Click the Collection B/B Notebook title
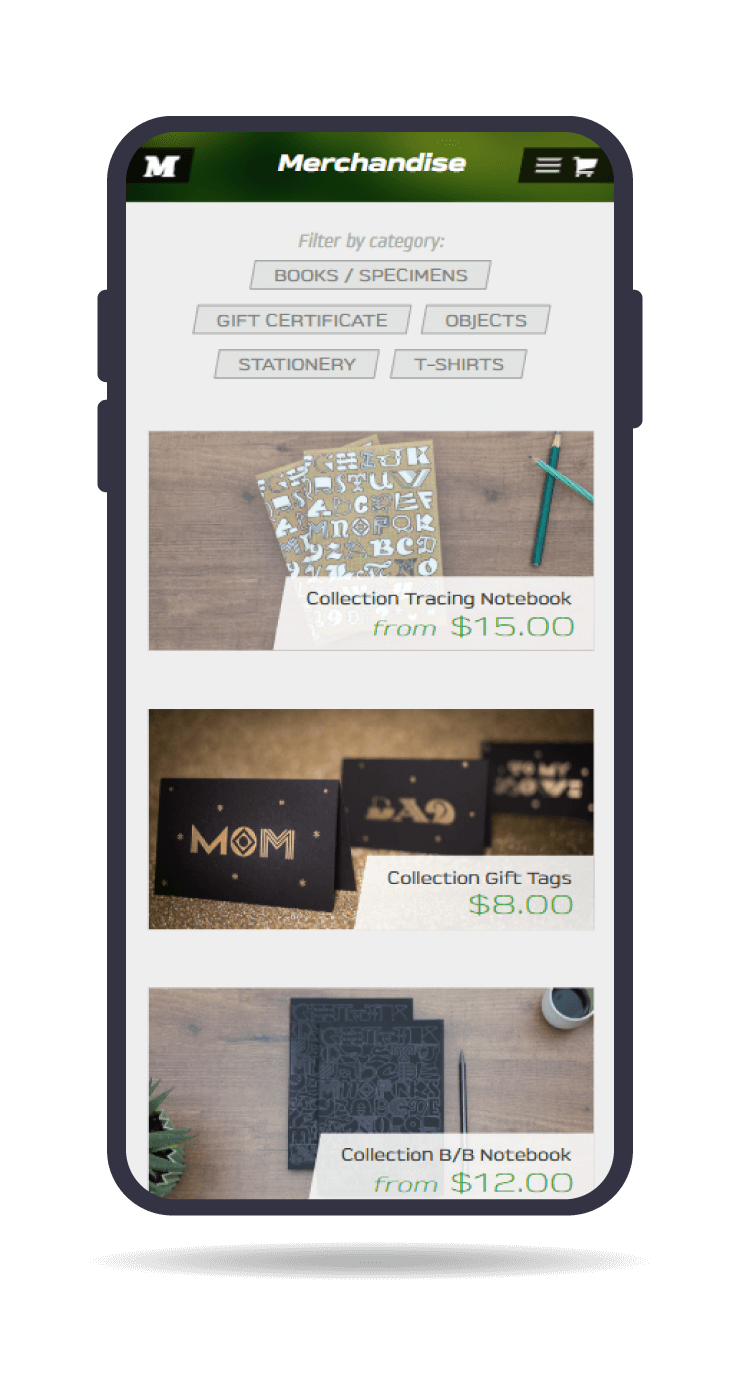This screenshot has width=740, height=1396. tap(456, 1155)
